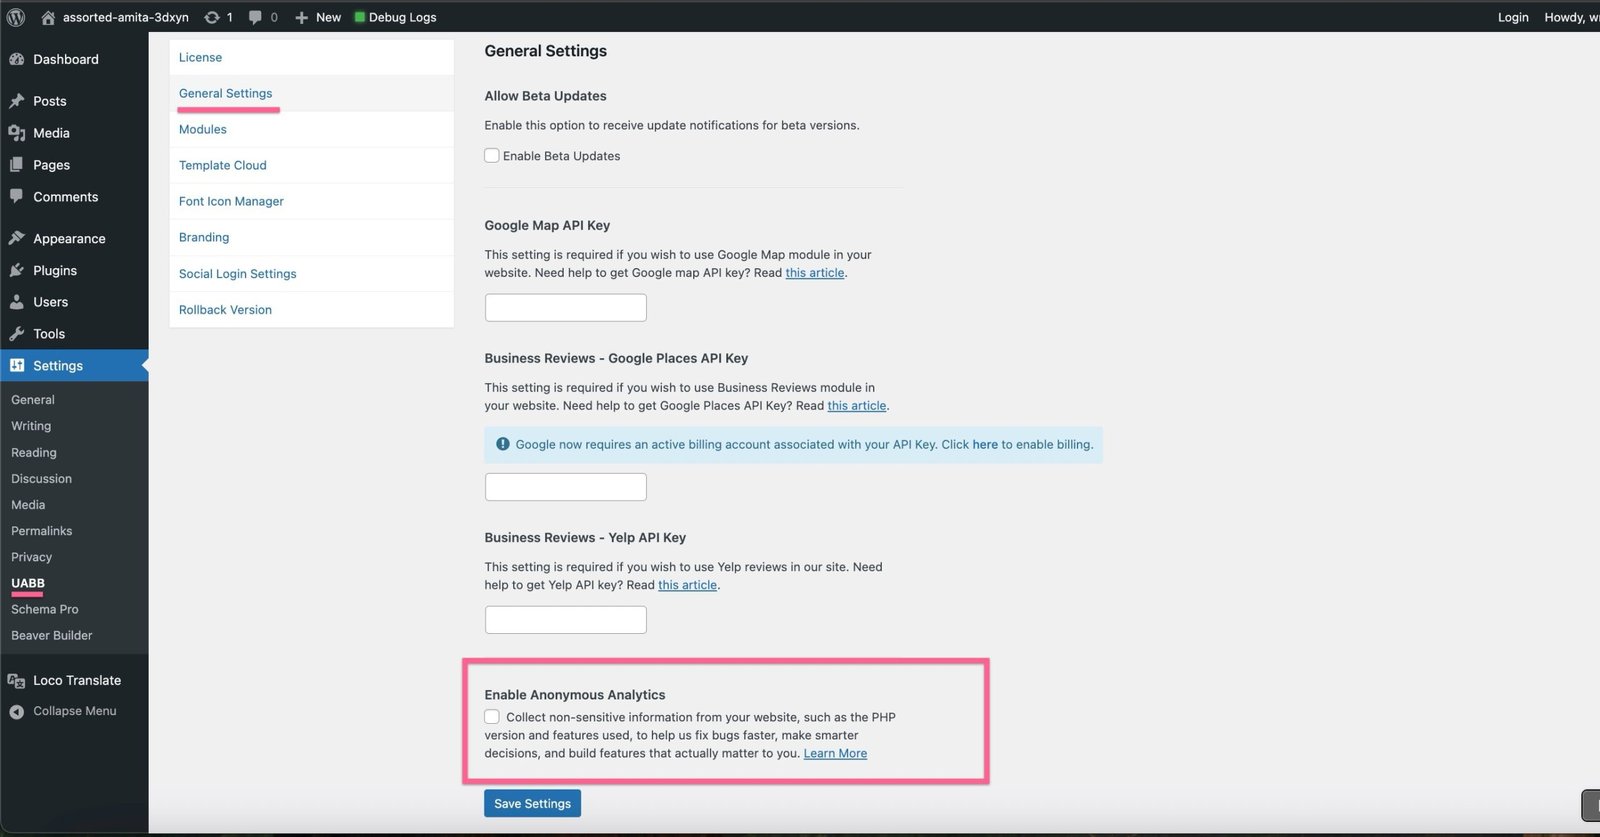This screenshot has height=837, width=1600.
Task: Open Plugins via the plug icon
Action: coord(17,270)
